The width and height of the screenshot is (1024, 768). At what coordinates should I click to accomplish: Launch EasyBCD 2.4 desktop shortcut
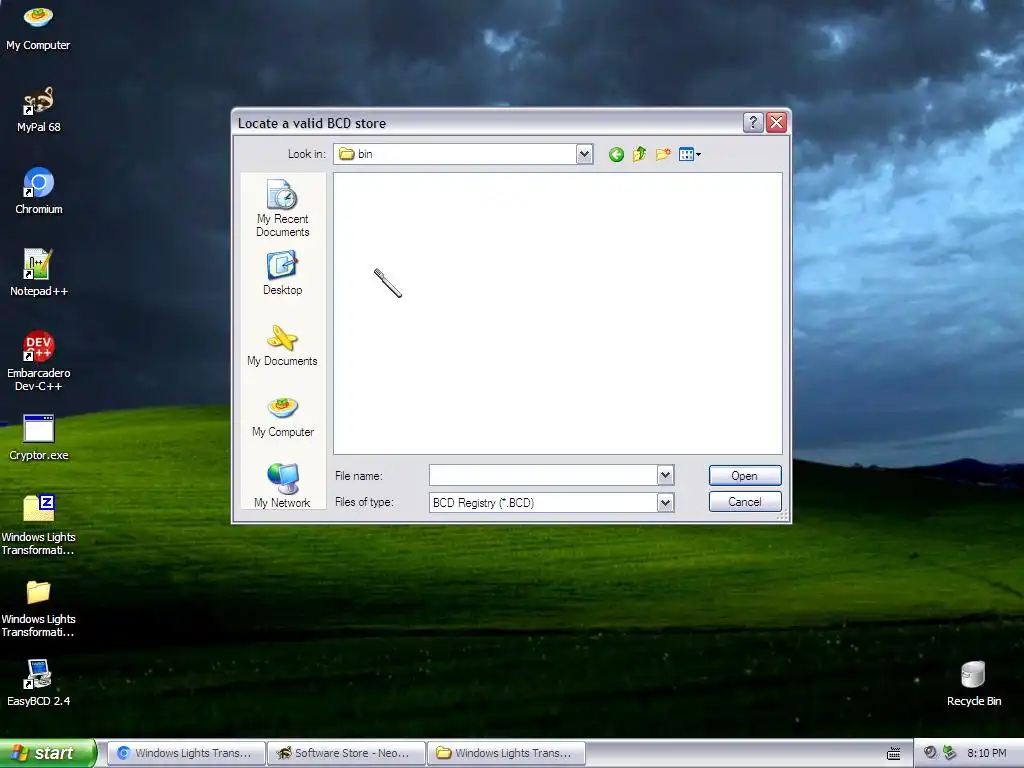38,683
